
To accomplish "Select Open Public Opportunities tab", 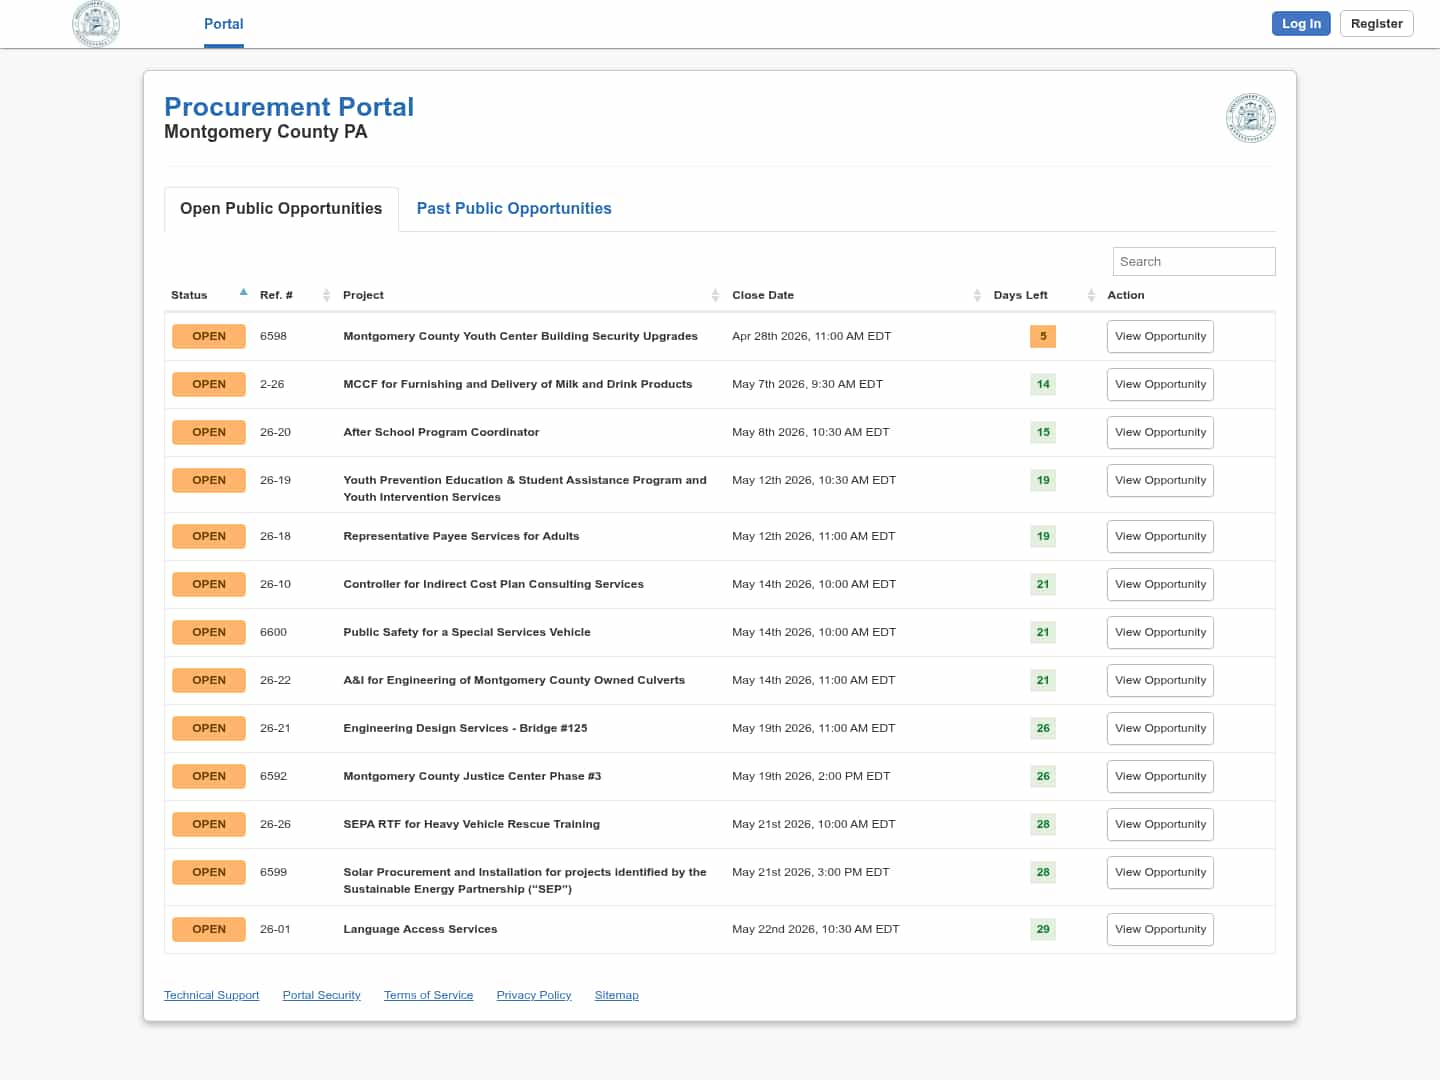I will 281,209.
